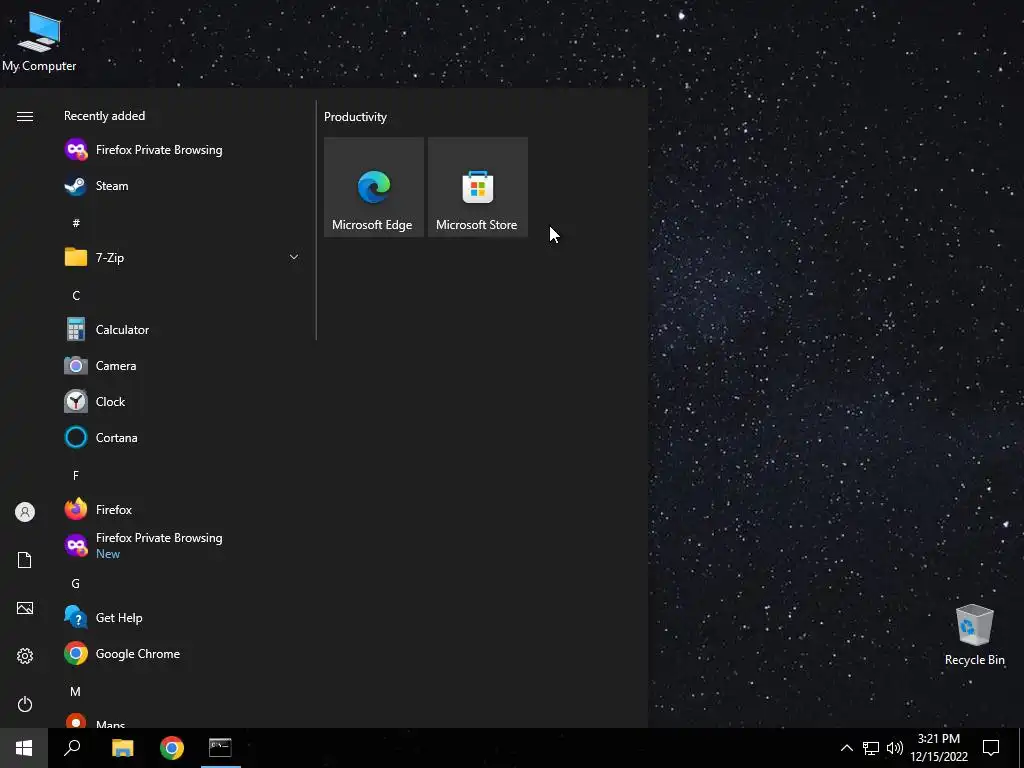Open Search magnifier on the taskbar

coord(72,748)
